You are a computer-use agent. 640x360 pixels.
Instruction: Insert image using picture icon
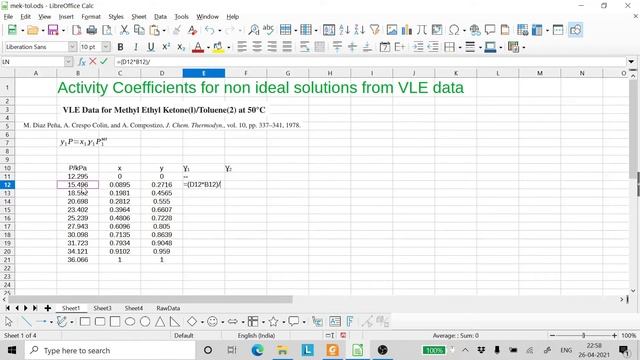coord(392,30)
